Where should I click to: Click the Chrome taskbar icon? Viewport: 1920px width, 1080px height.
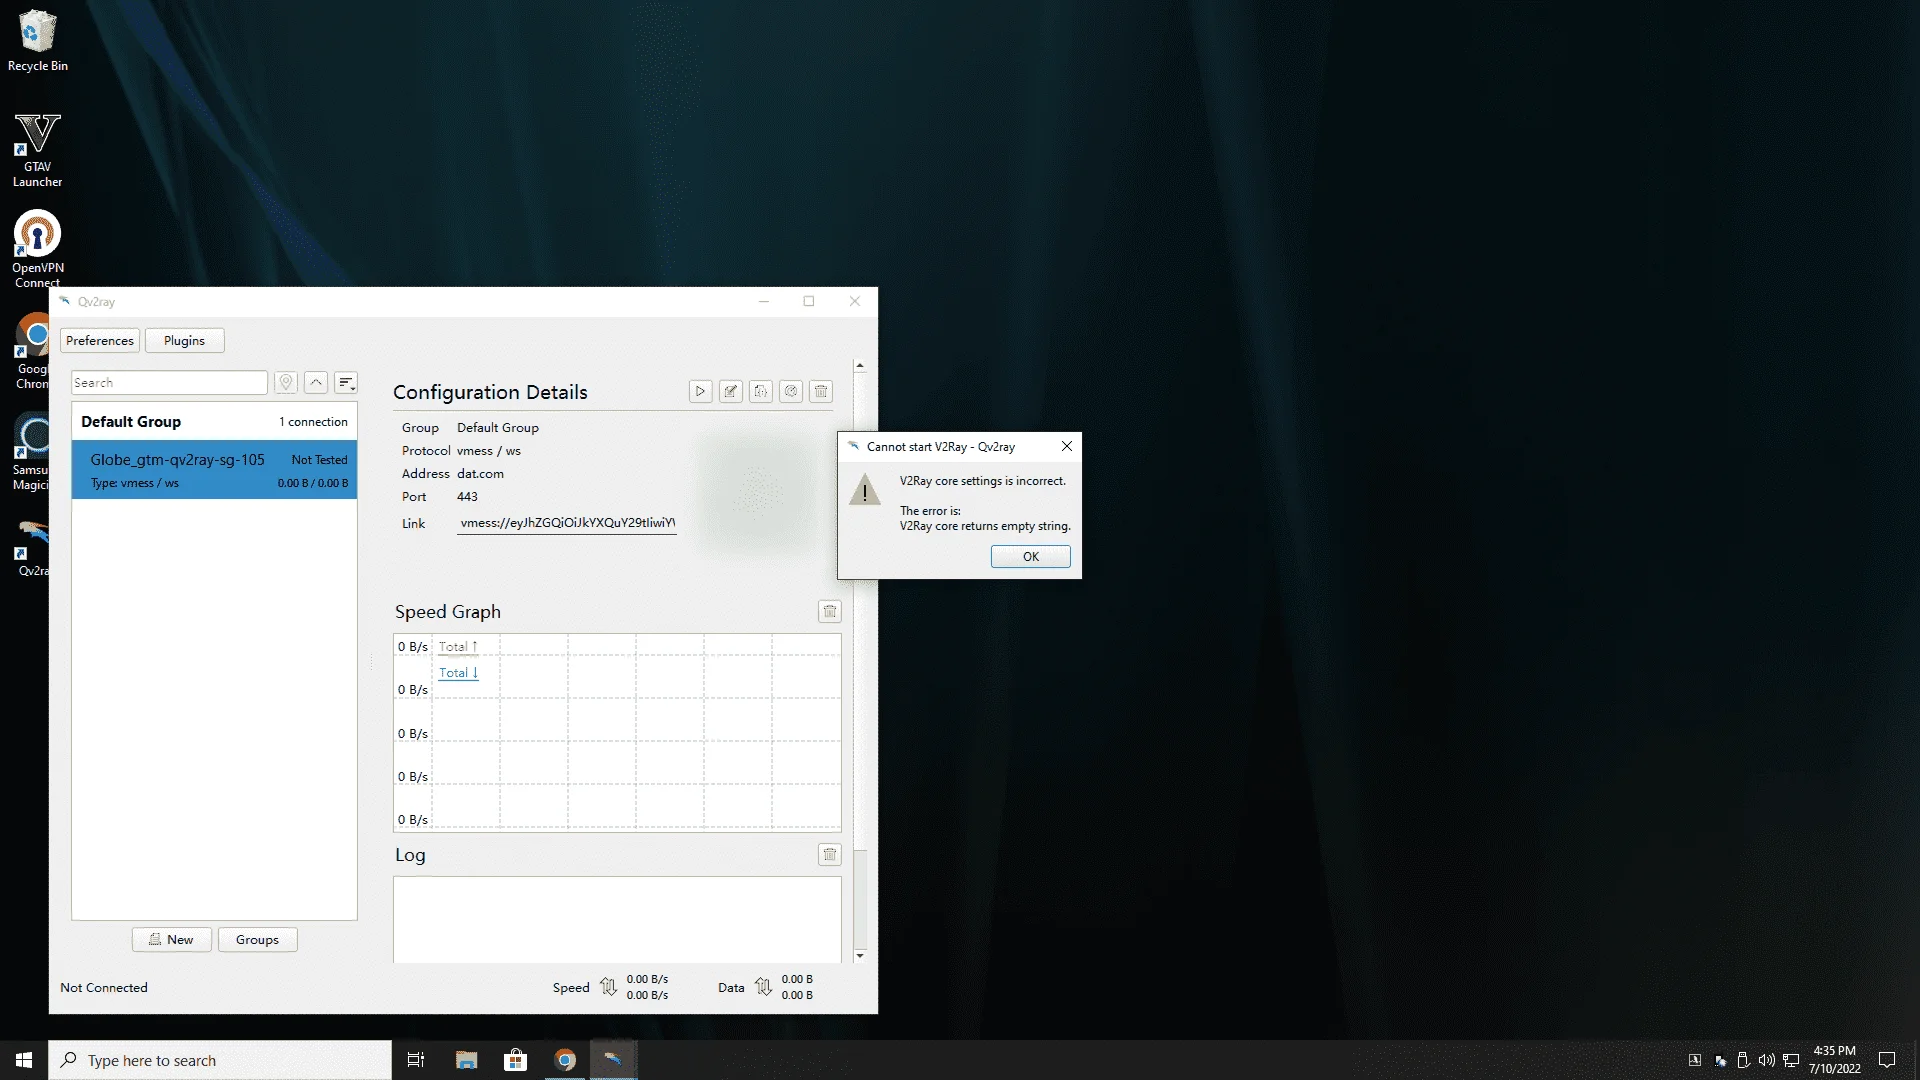pos(565,1059)
